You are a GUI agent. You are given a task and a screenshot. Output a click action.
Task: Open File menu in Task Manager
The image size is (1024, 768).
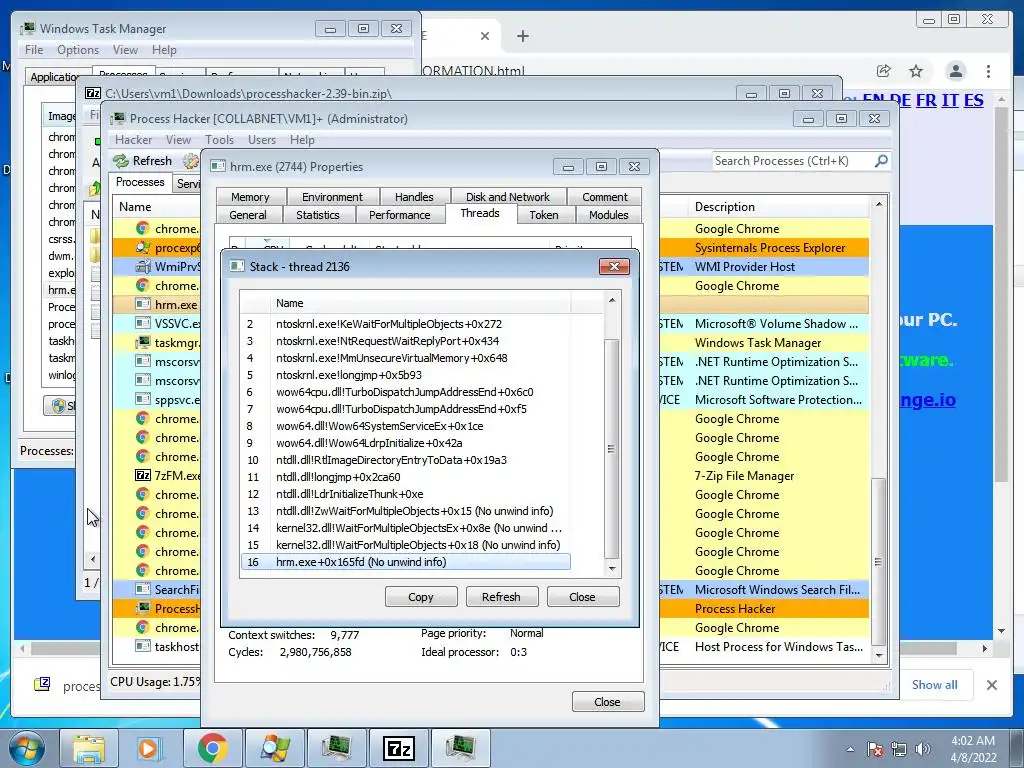pyautogui.click(x=34, y=50)
